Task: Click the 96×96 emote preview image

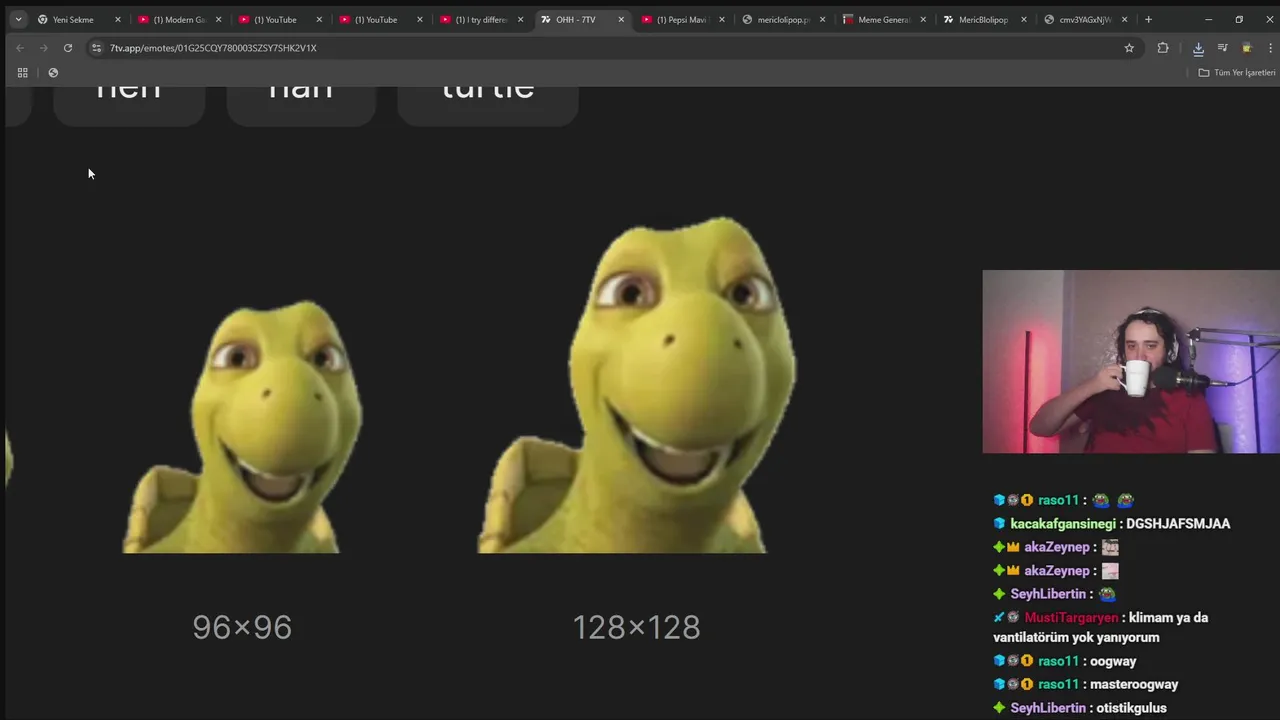Action: coord(242,425)
